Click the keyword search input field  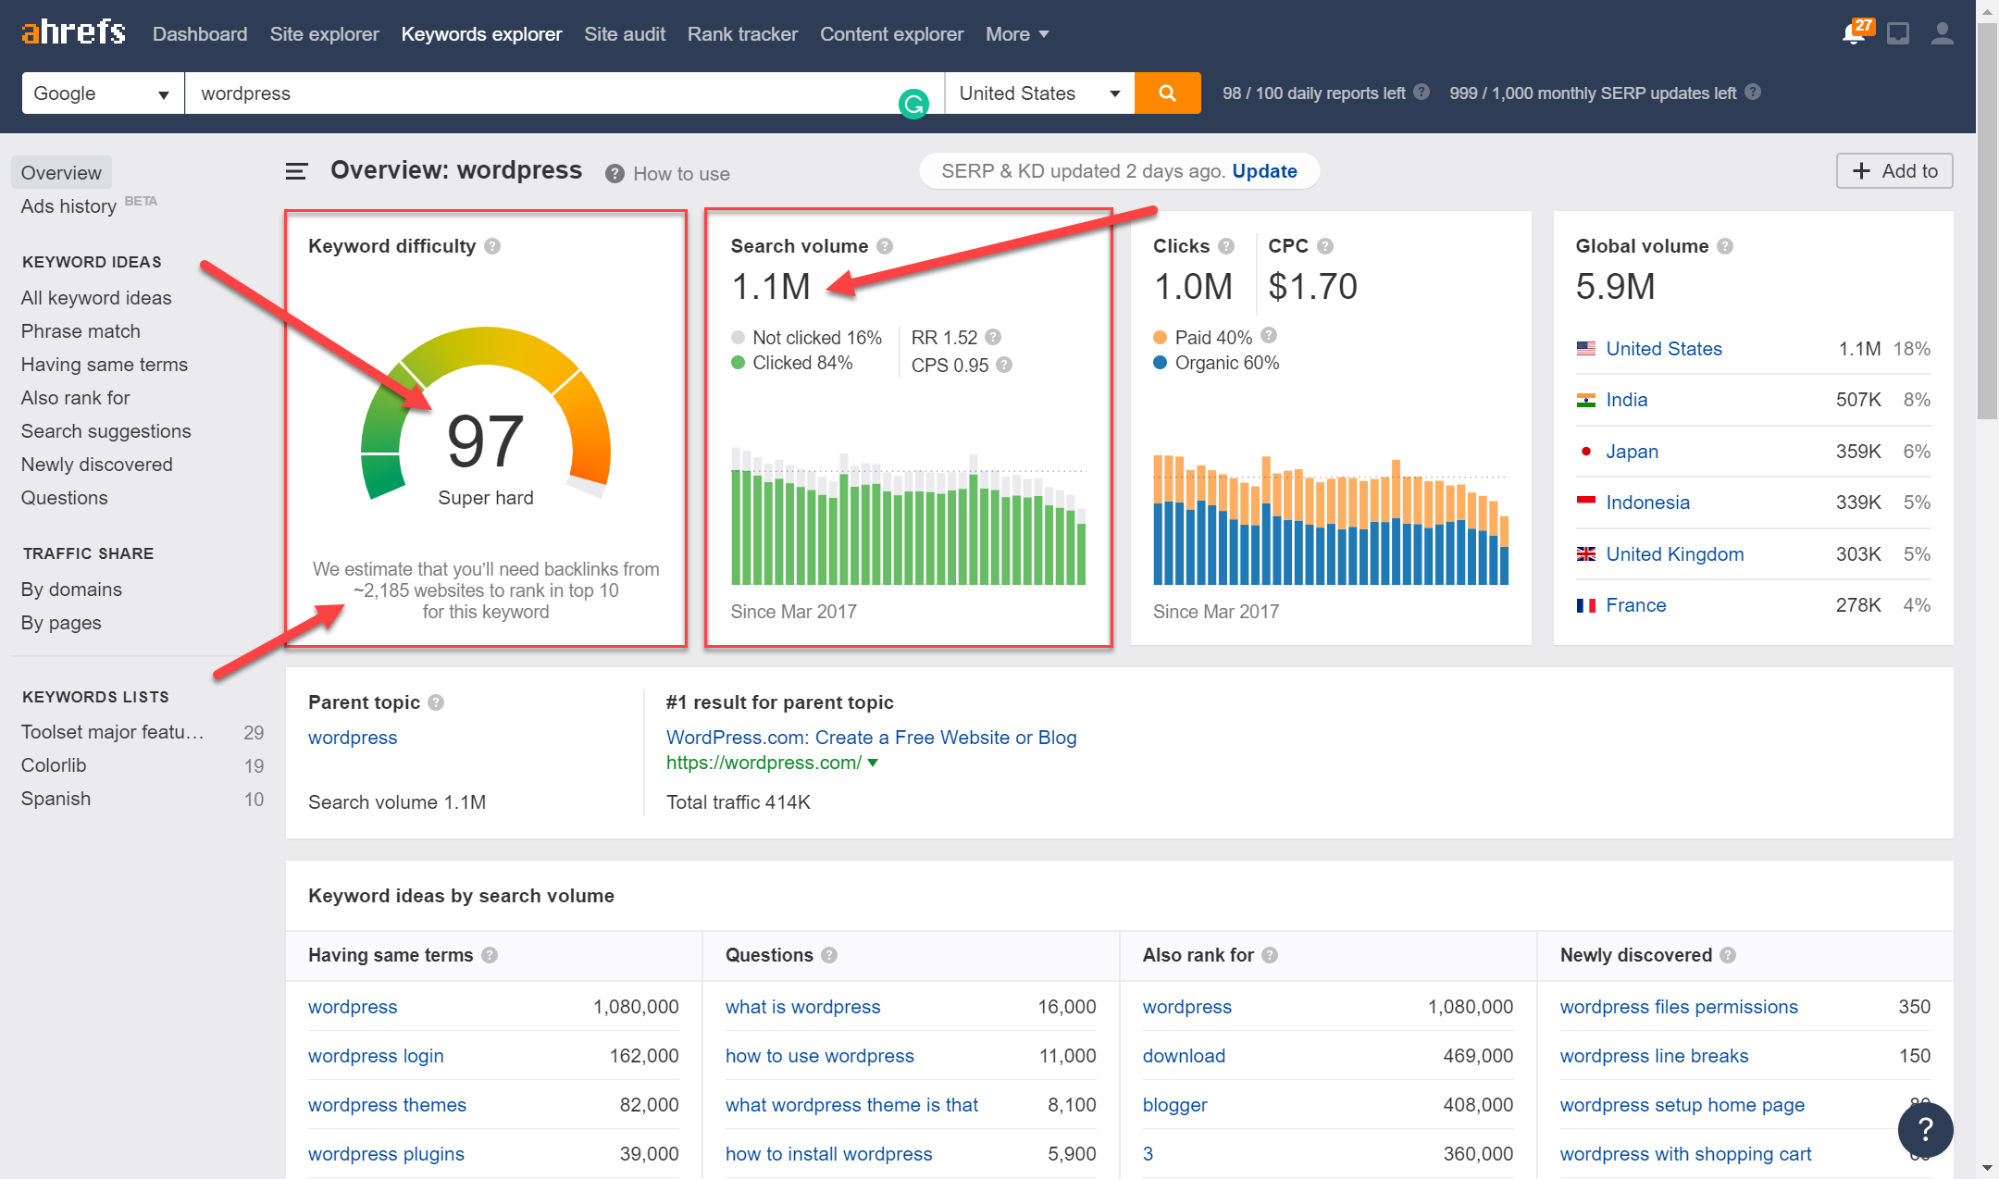click(564, 93)
